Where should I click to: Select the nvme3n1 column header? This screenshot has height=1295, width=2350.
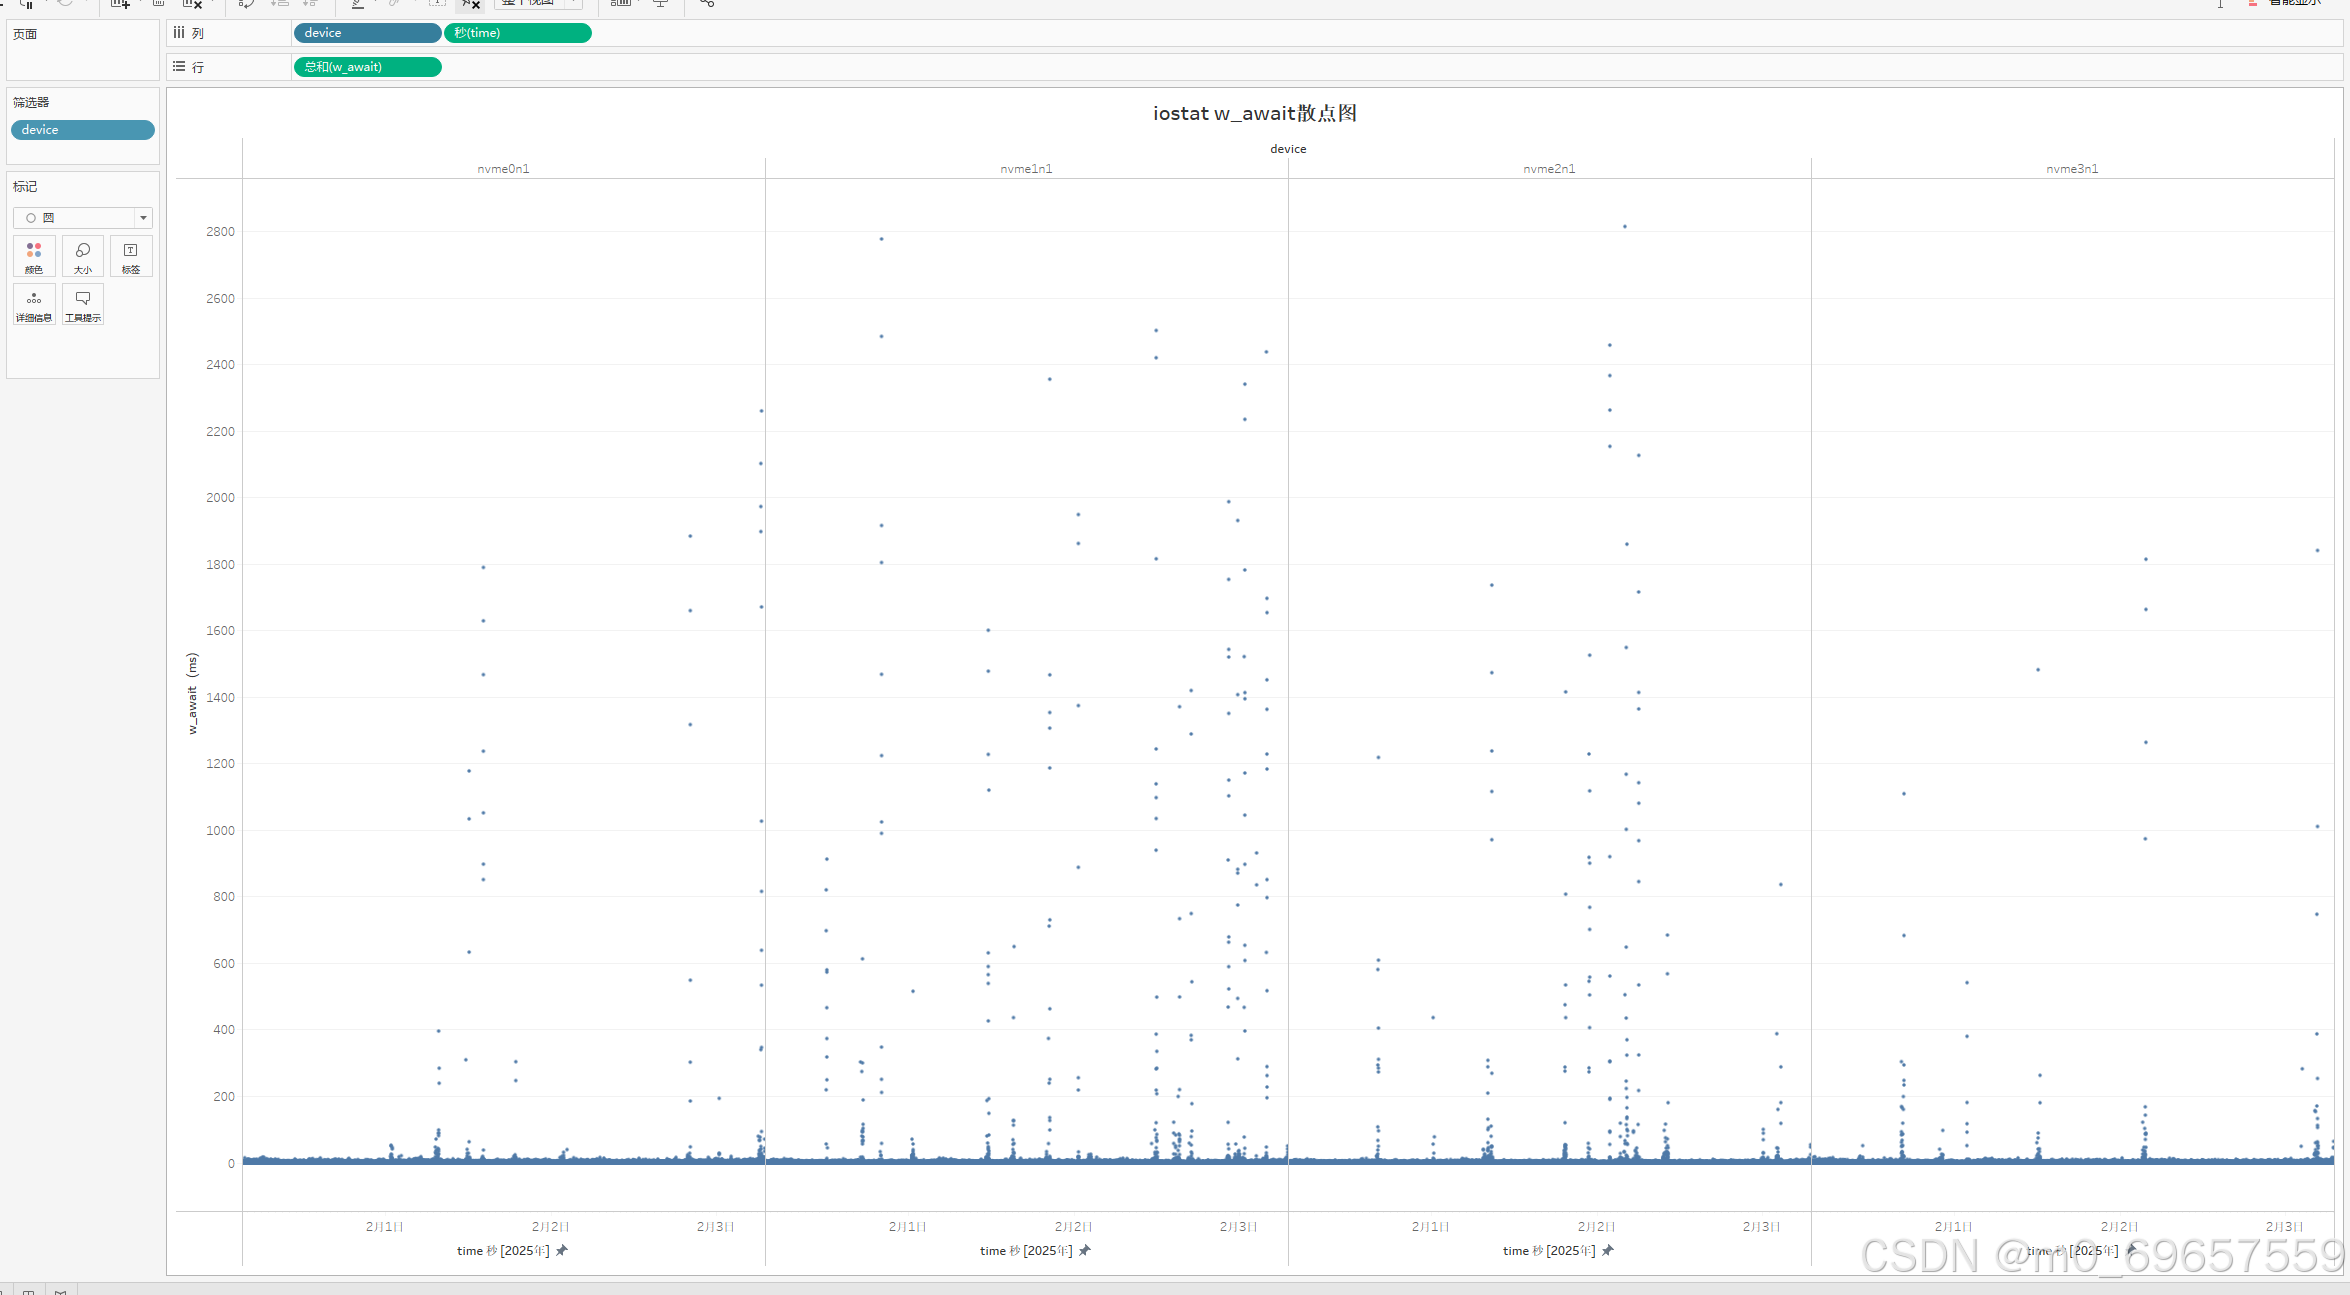pyautogui.click(x=2072, y=169)
